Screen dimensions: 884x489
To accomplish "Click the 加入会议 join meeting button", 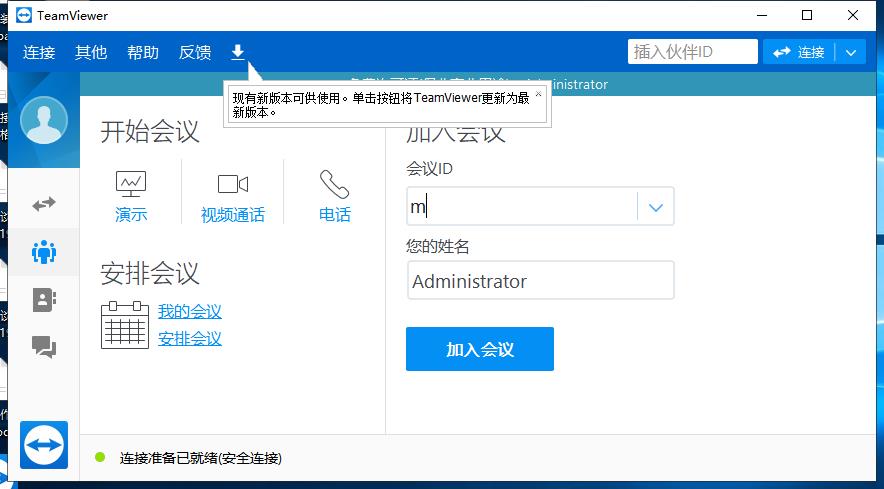I will (480, 349).
